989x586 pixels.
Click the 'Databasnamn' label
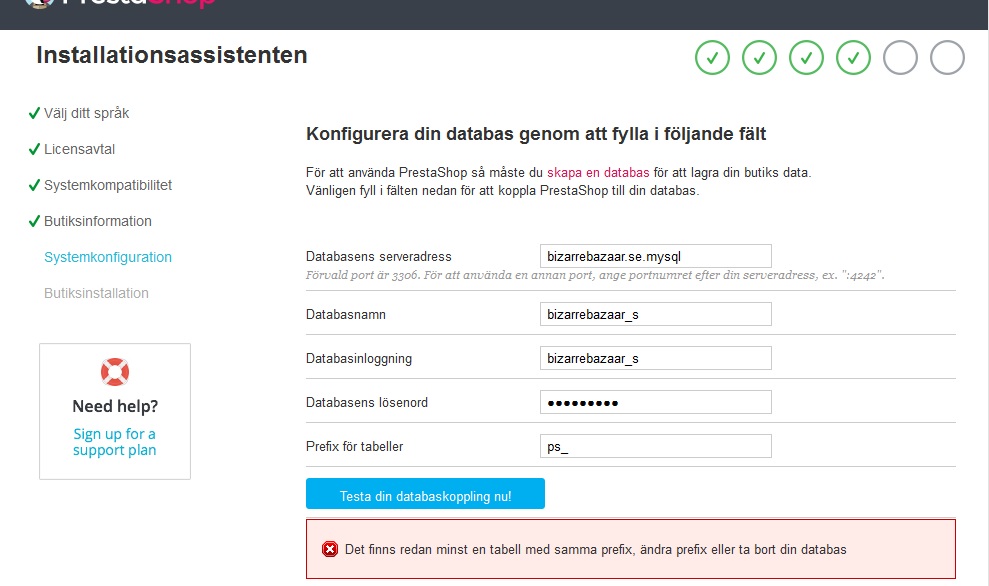[346, 315]
